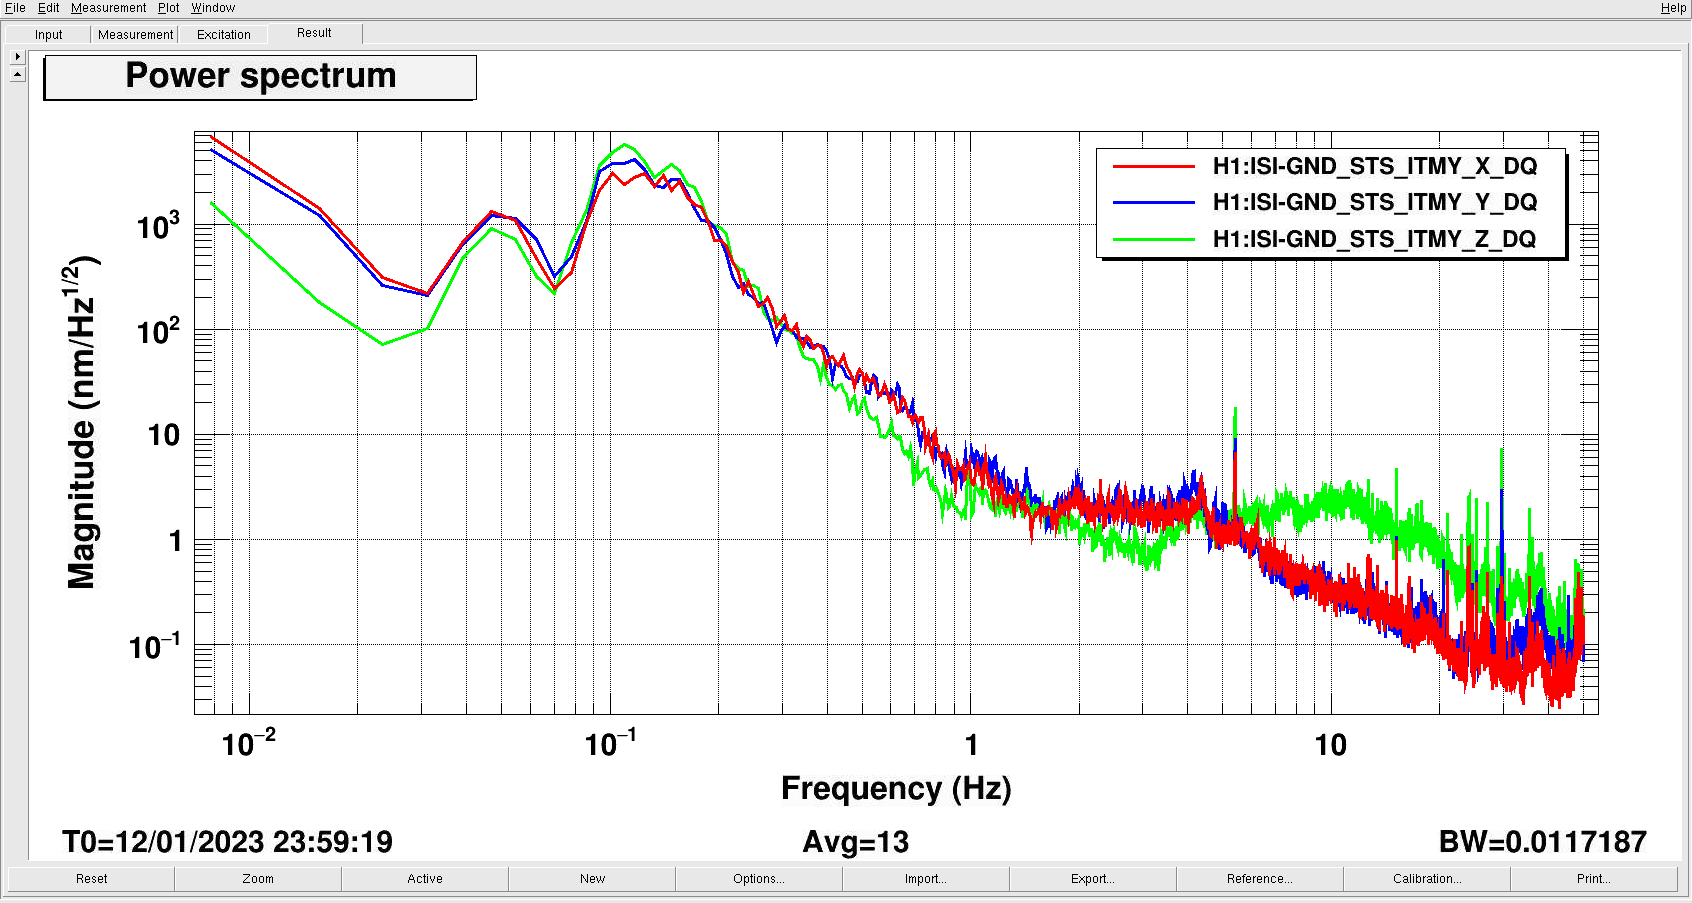
Task: Click the upward arrow button below the expander
Action: (18, 75)
